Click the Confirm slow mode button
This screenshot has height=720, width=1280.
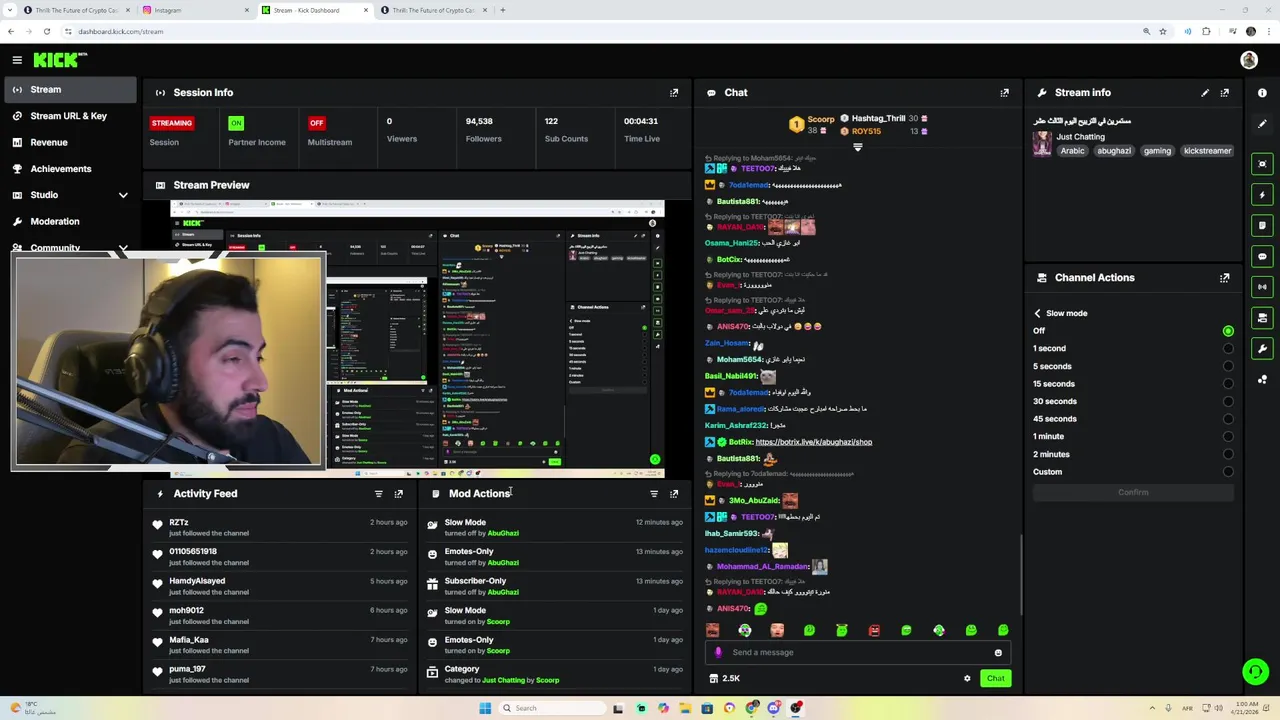point(1133,492)
